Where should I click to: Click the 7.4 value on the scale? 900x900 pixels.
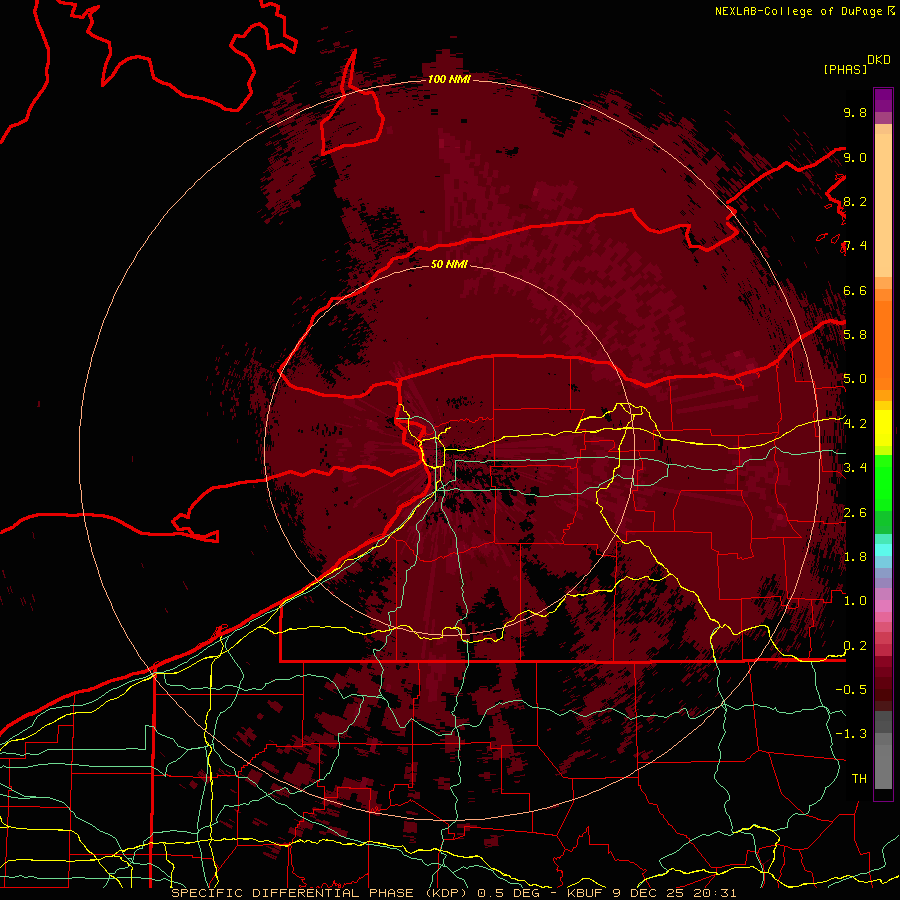855,246
